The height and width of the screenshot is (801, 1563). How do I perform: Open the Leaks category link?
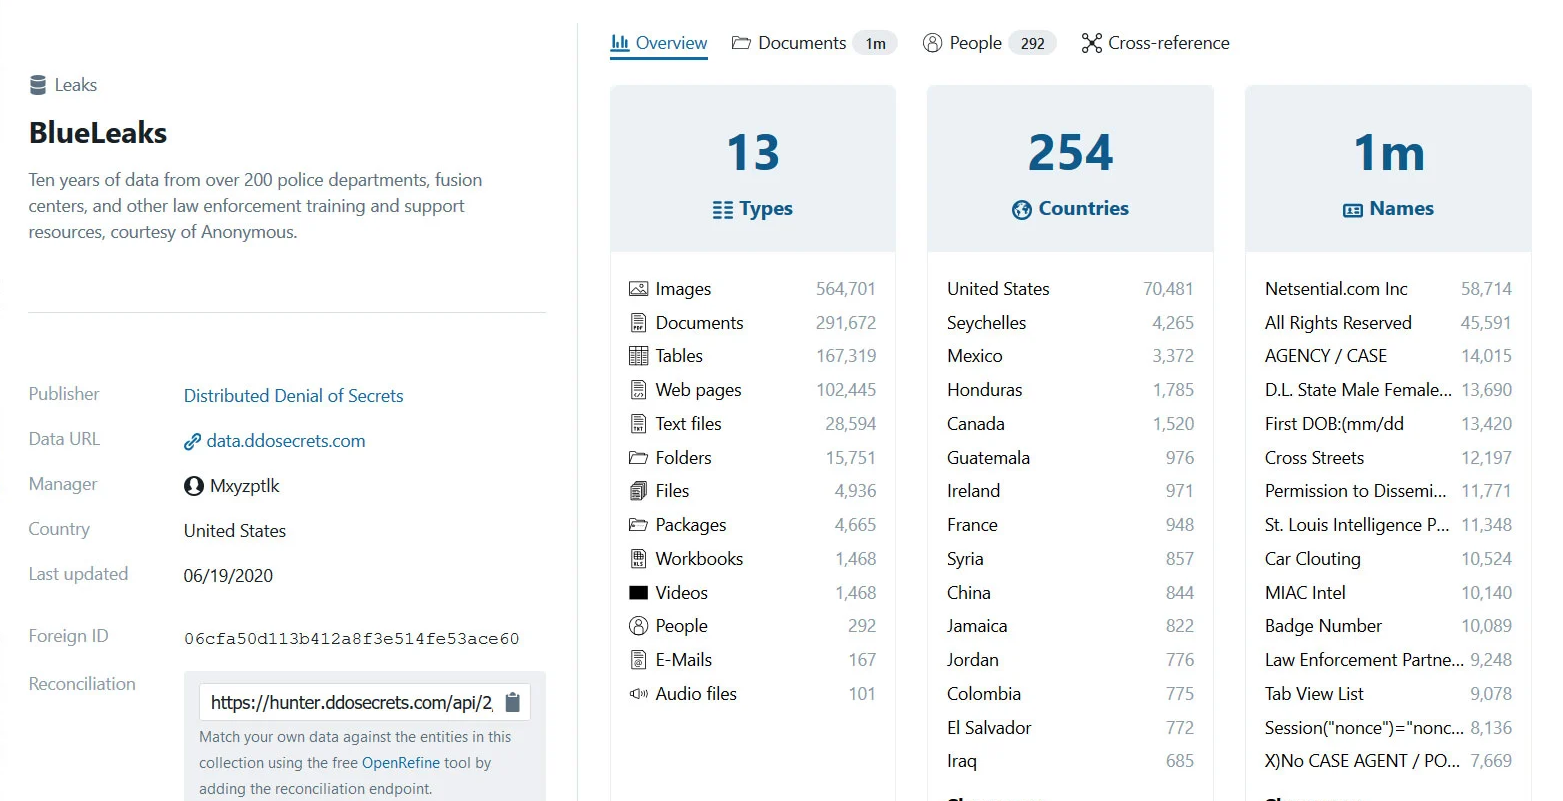76,85
